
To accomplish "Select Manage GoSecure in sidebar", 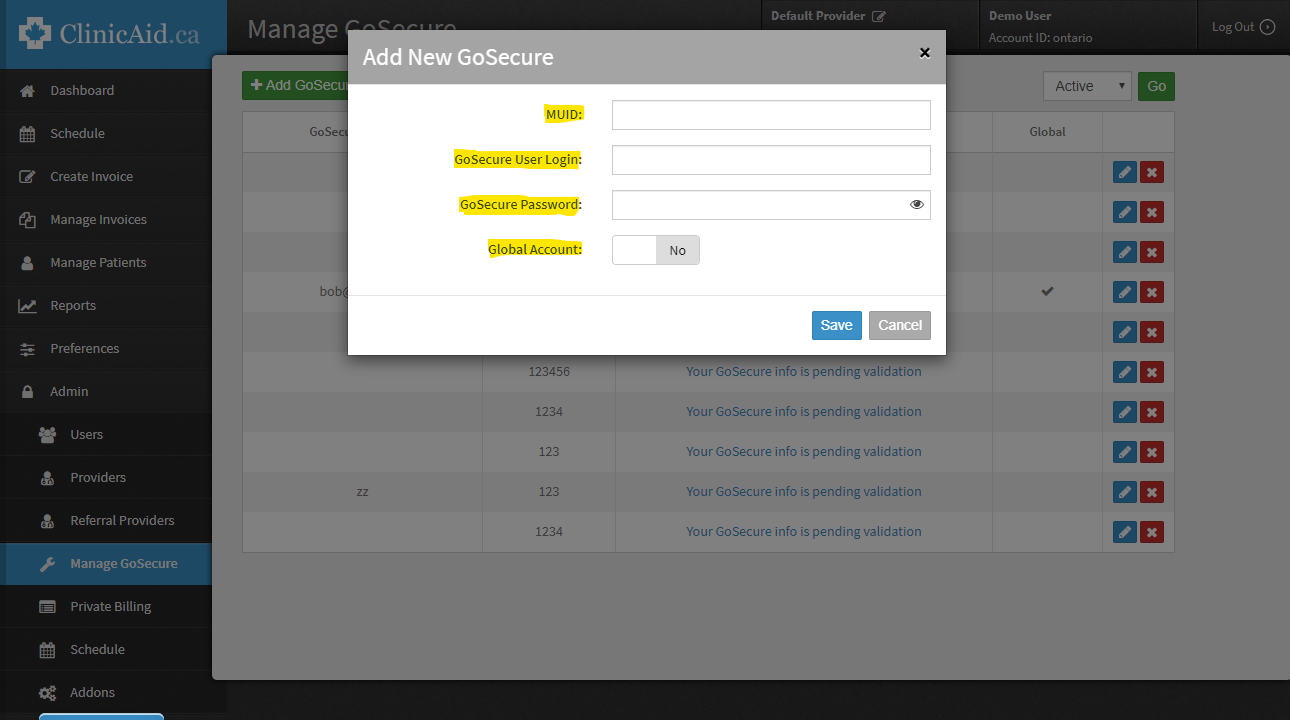I will 105,563.
